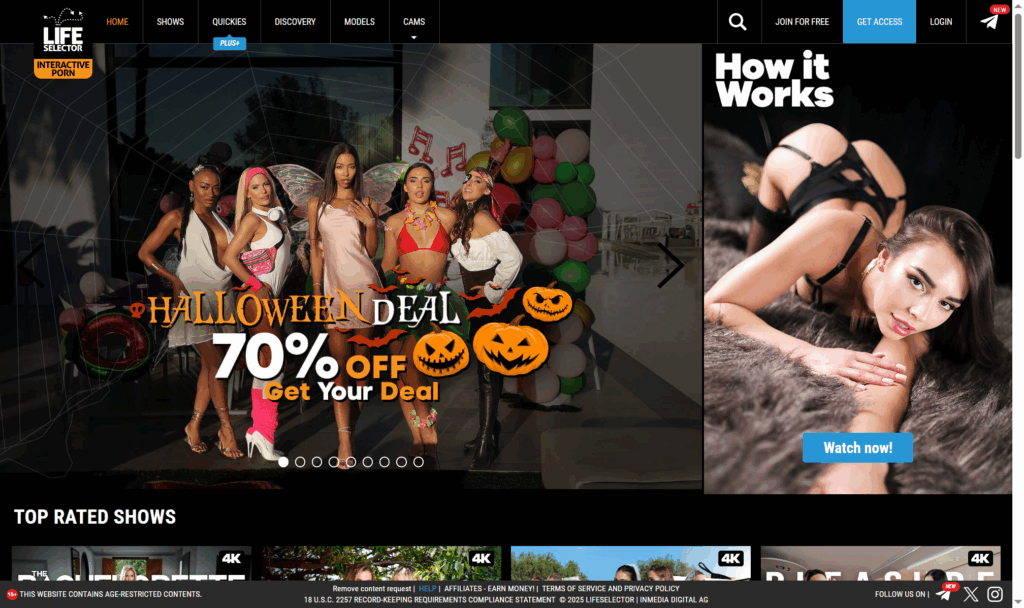Open the search magnifier icon

click(x=737, y=21)
